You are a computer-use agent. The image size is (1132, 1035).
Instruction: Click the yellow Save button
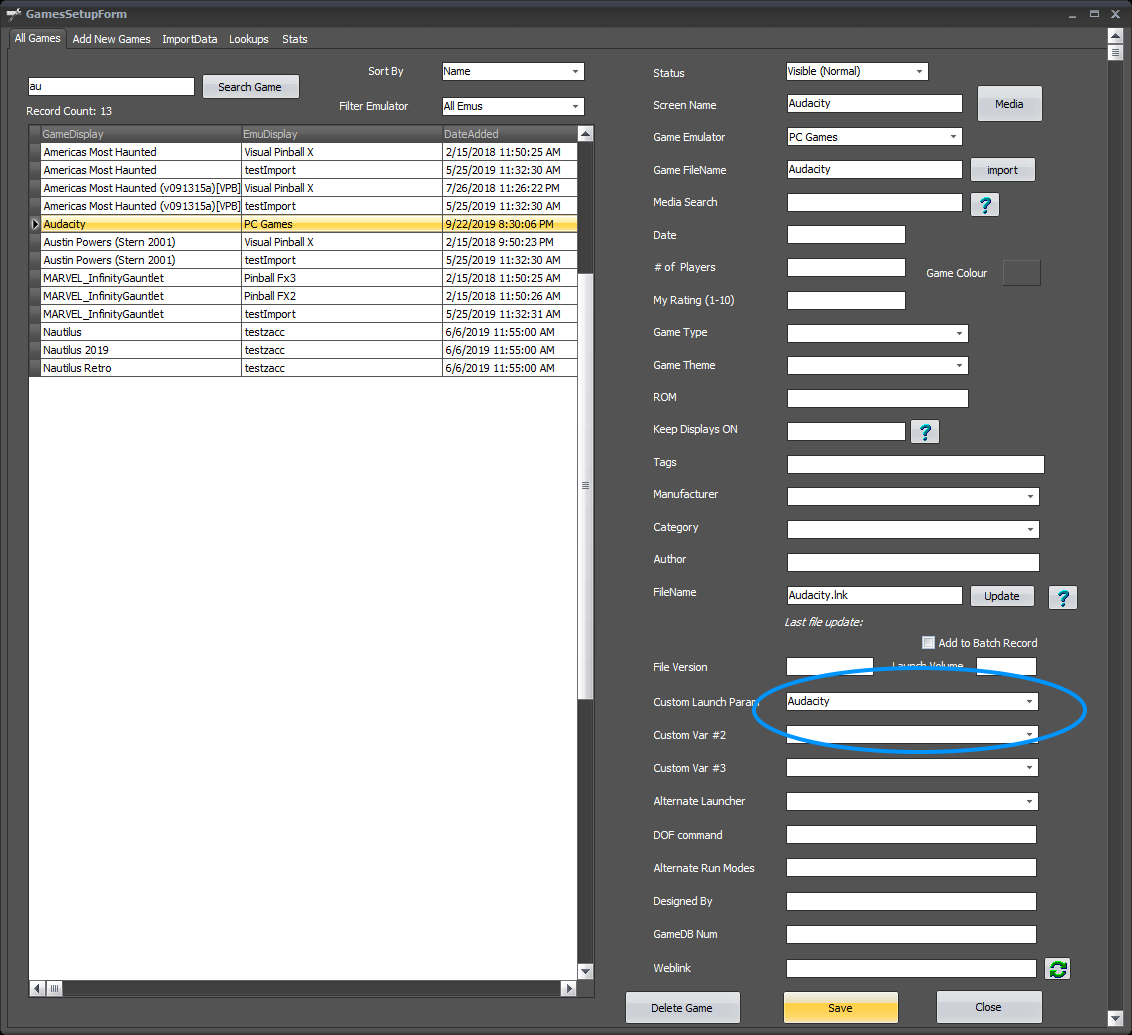840,1007
